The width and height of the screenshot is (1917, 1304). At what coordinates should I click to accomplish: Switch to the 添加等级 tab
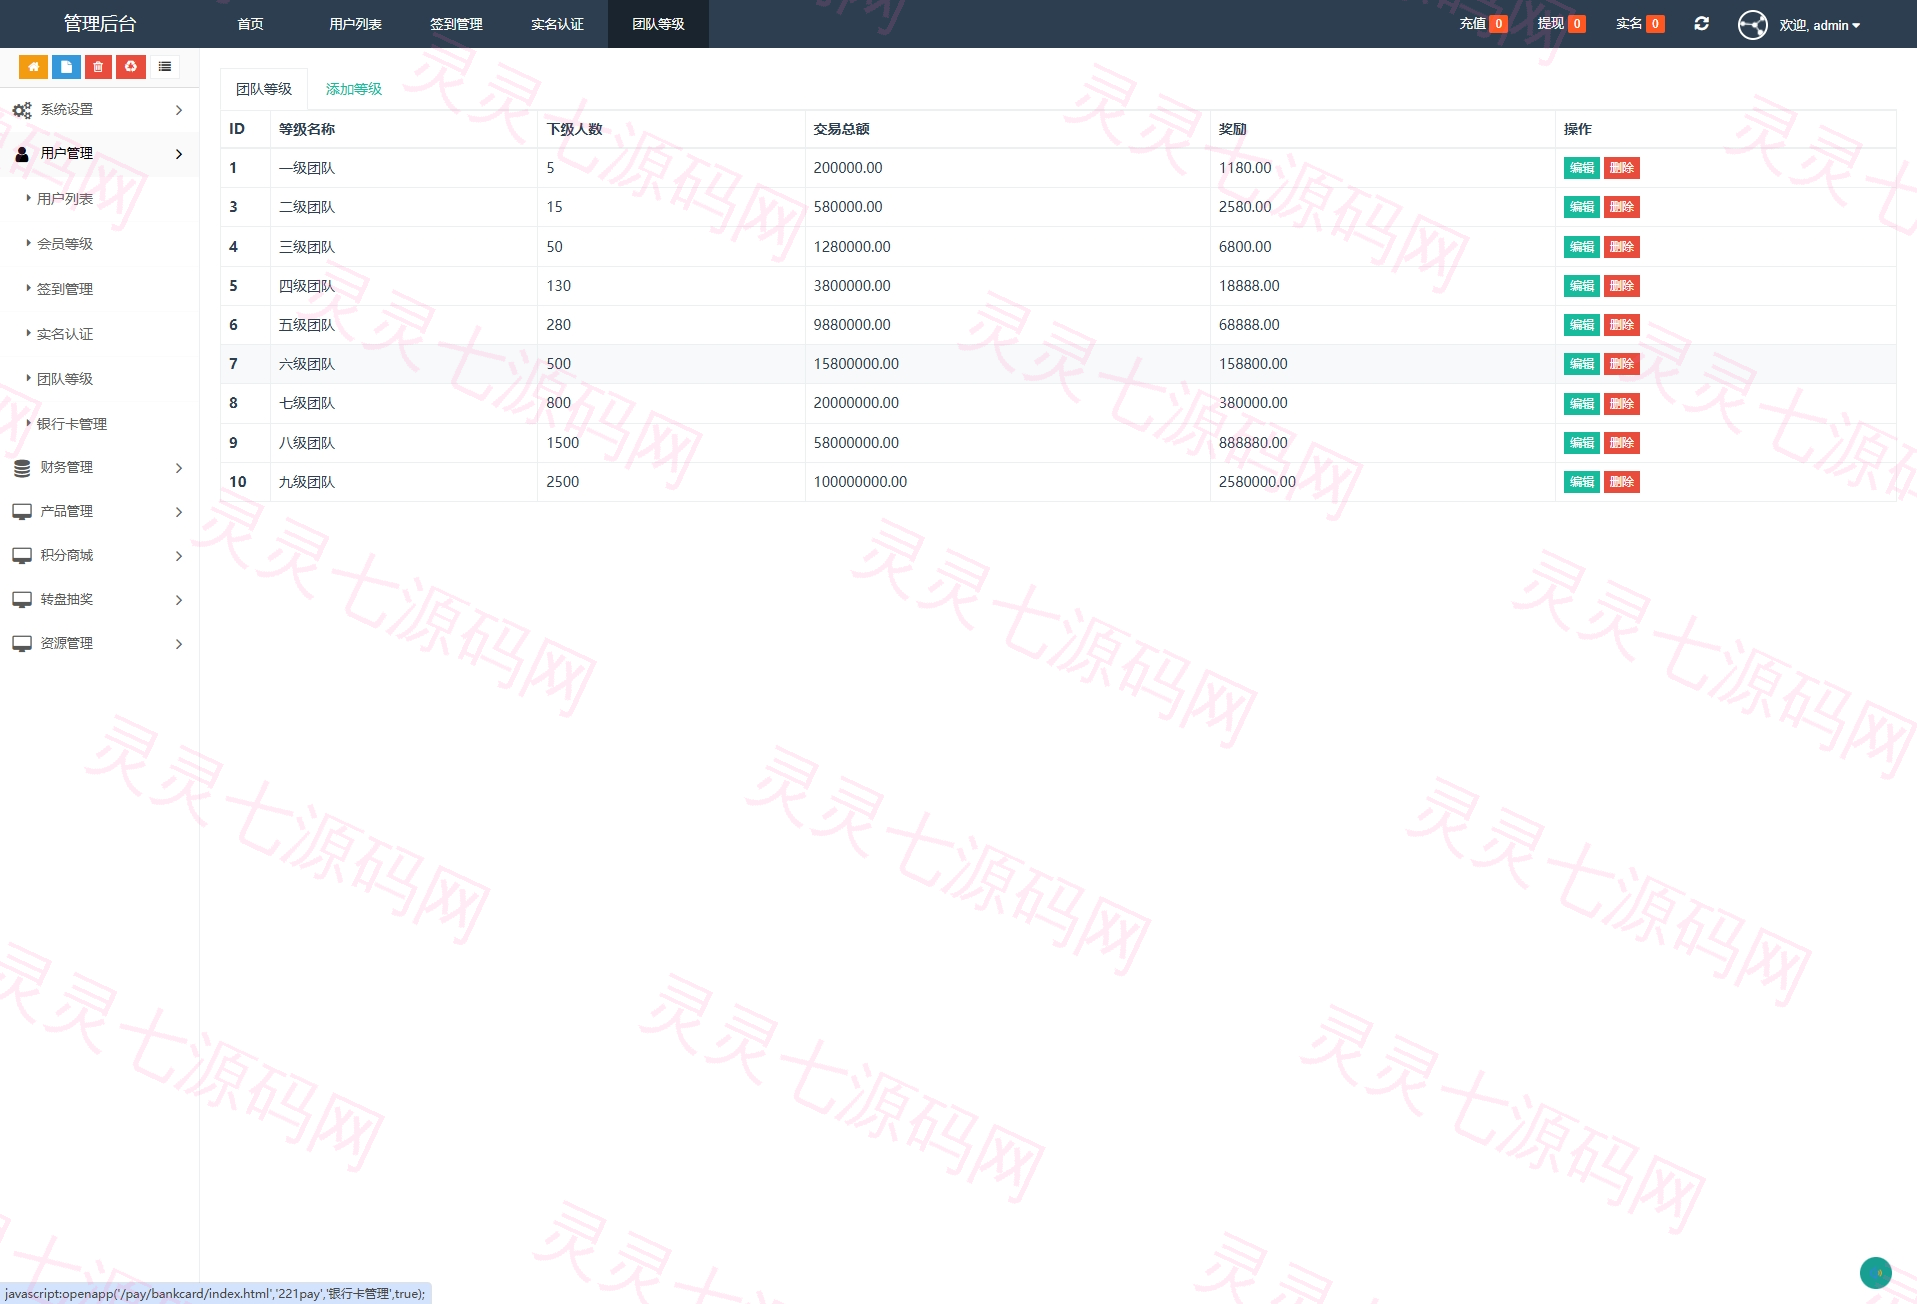tap(354, 89)
